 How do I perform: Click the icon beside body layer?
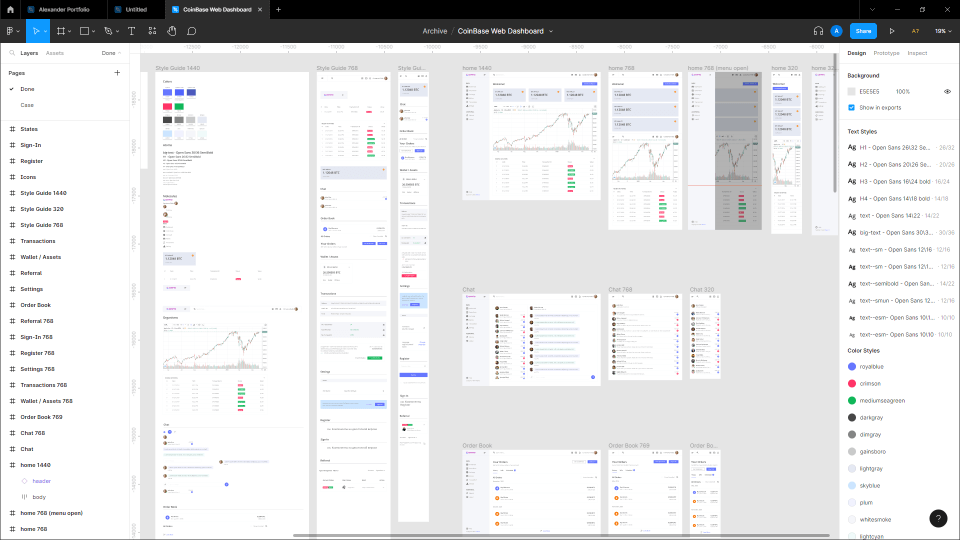(x=25, y=497)
